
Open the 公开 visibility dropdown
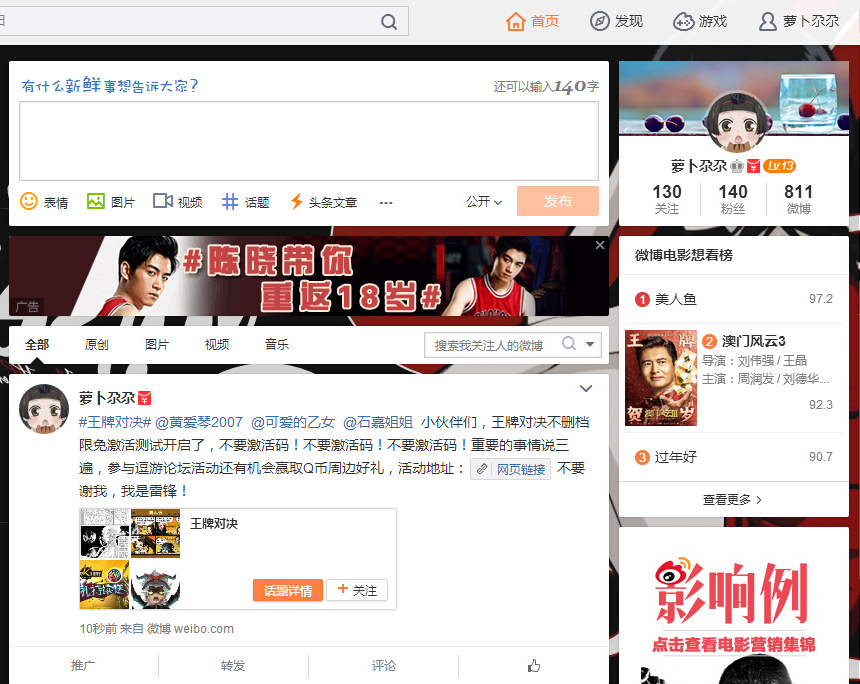tap(484, 202)
